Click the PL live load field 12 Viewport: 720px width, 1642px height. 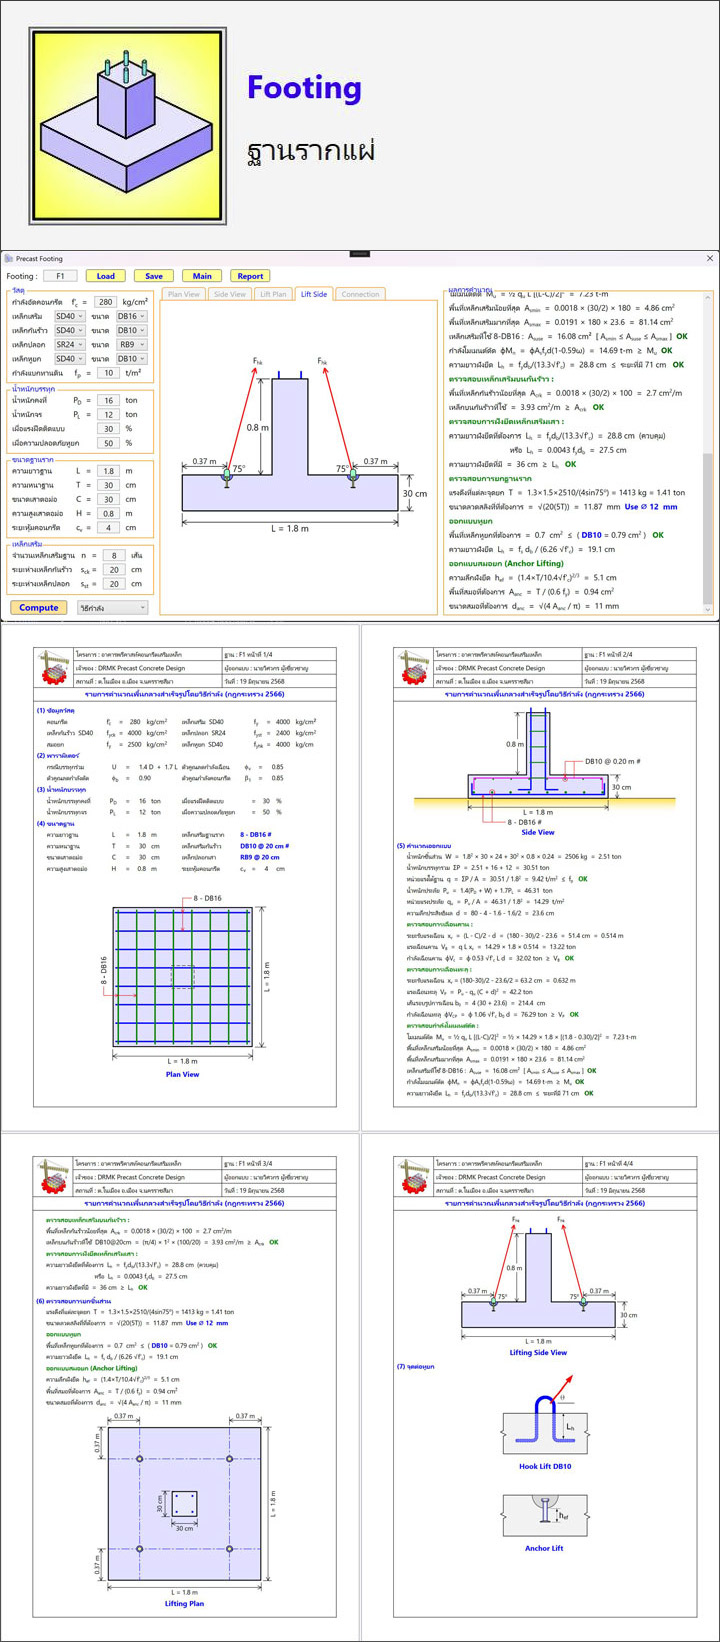pyautogui.click(x=106, y=414)
